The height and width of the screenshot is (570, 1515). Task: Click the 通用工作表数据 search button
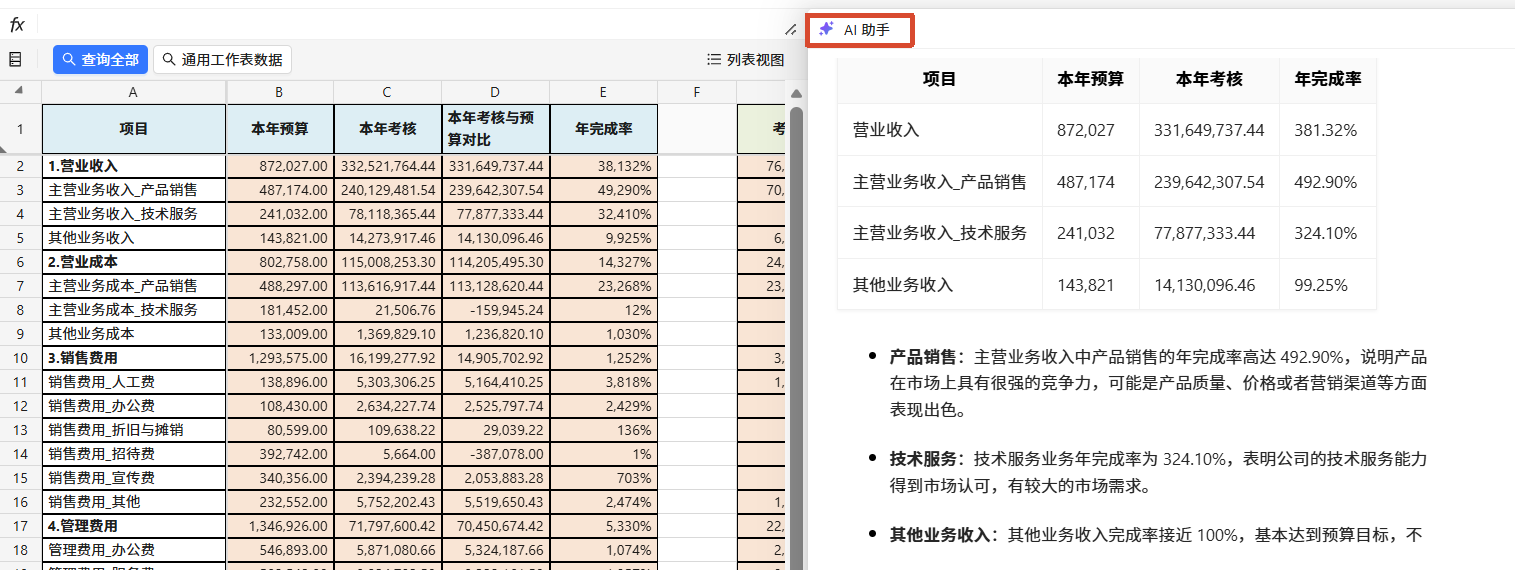(x=222, y=60)
